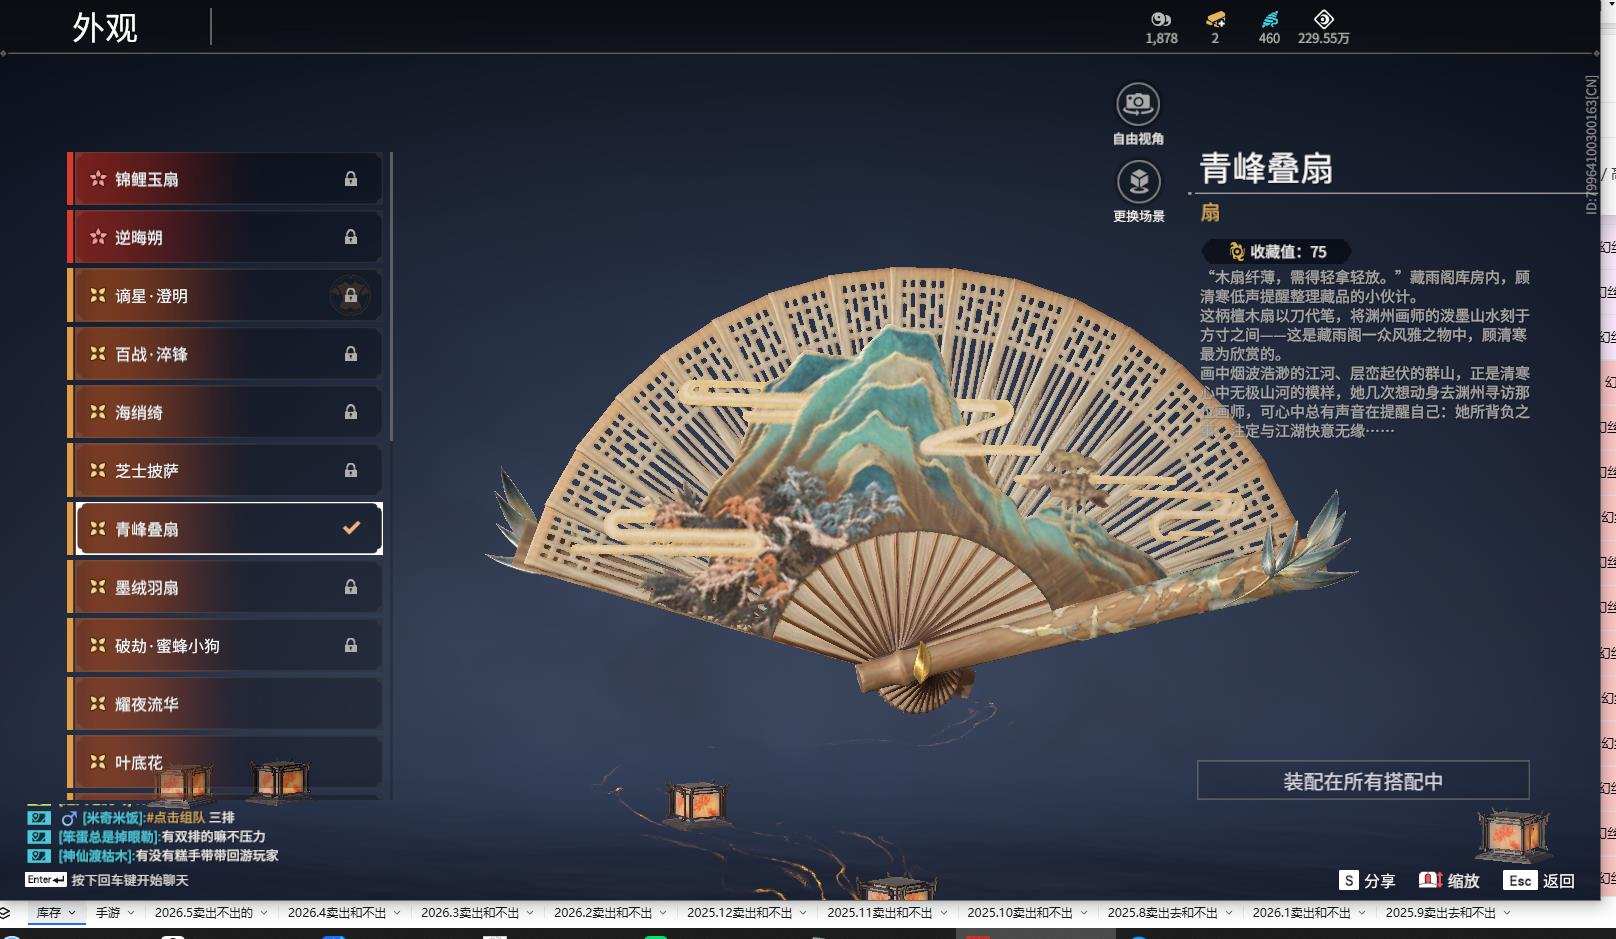Open the 2025.11卖出和不出 tab dropdown arrow
Screen dimensions: 1616x939
943,913
